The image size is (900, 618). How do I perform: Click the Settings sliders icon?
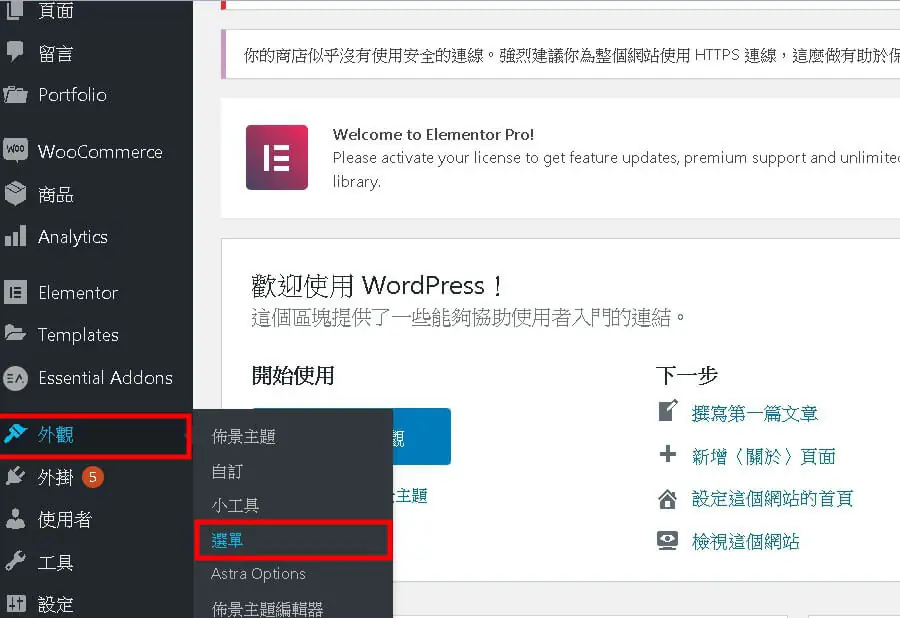click(x=15, y=603)
